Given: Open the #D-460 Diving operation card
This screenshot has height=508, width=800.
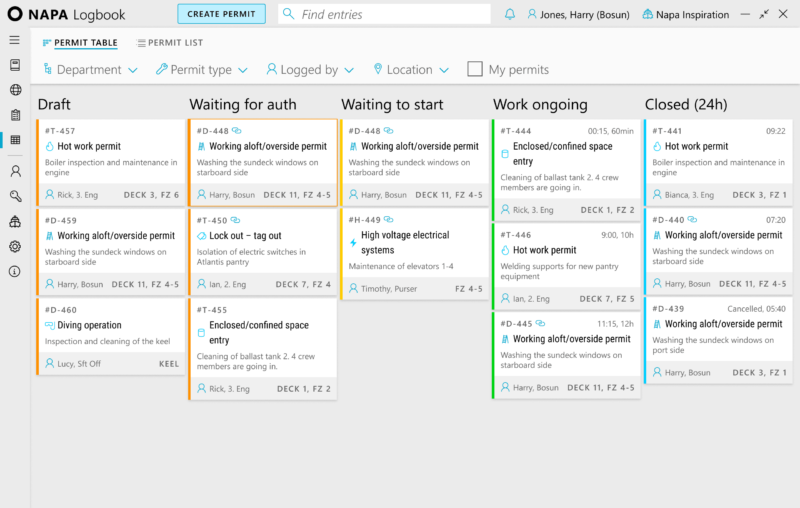Looking at the screenshot, I should coord(111,337).
